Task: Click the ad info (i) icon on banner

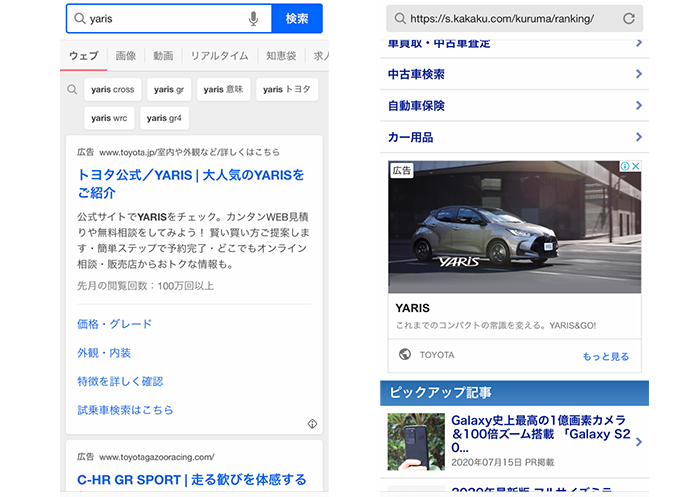Action: pos(625,166)
